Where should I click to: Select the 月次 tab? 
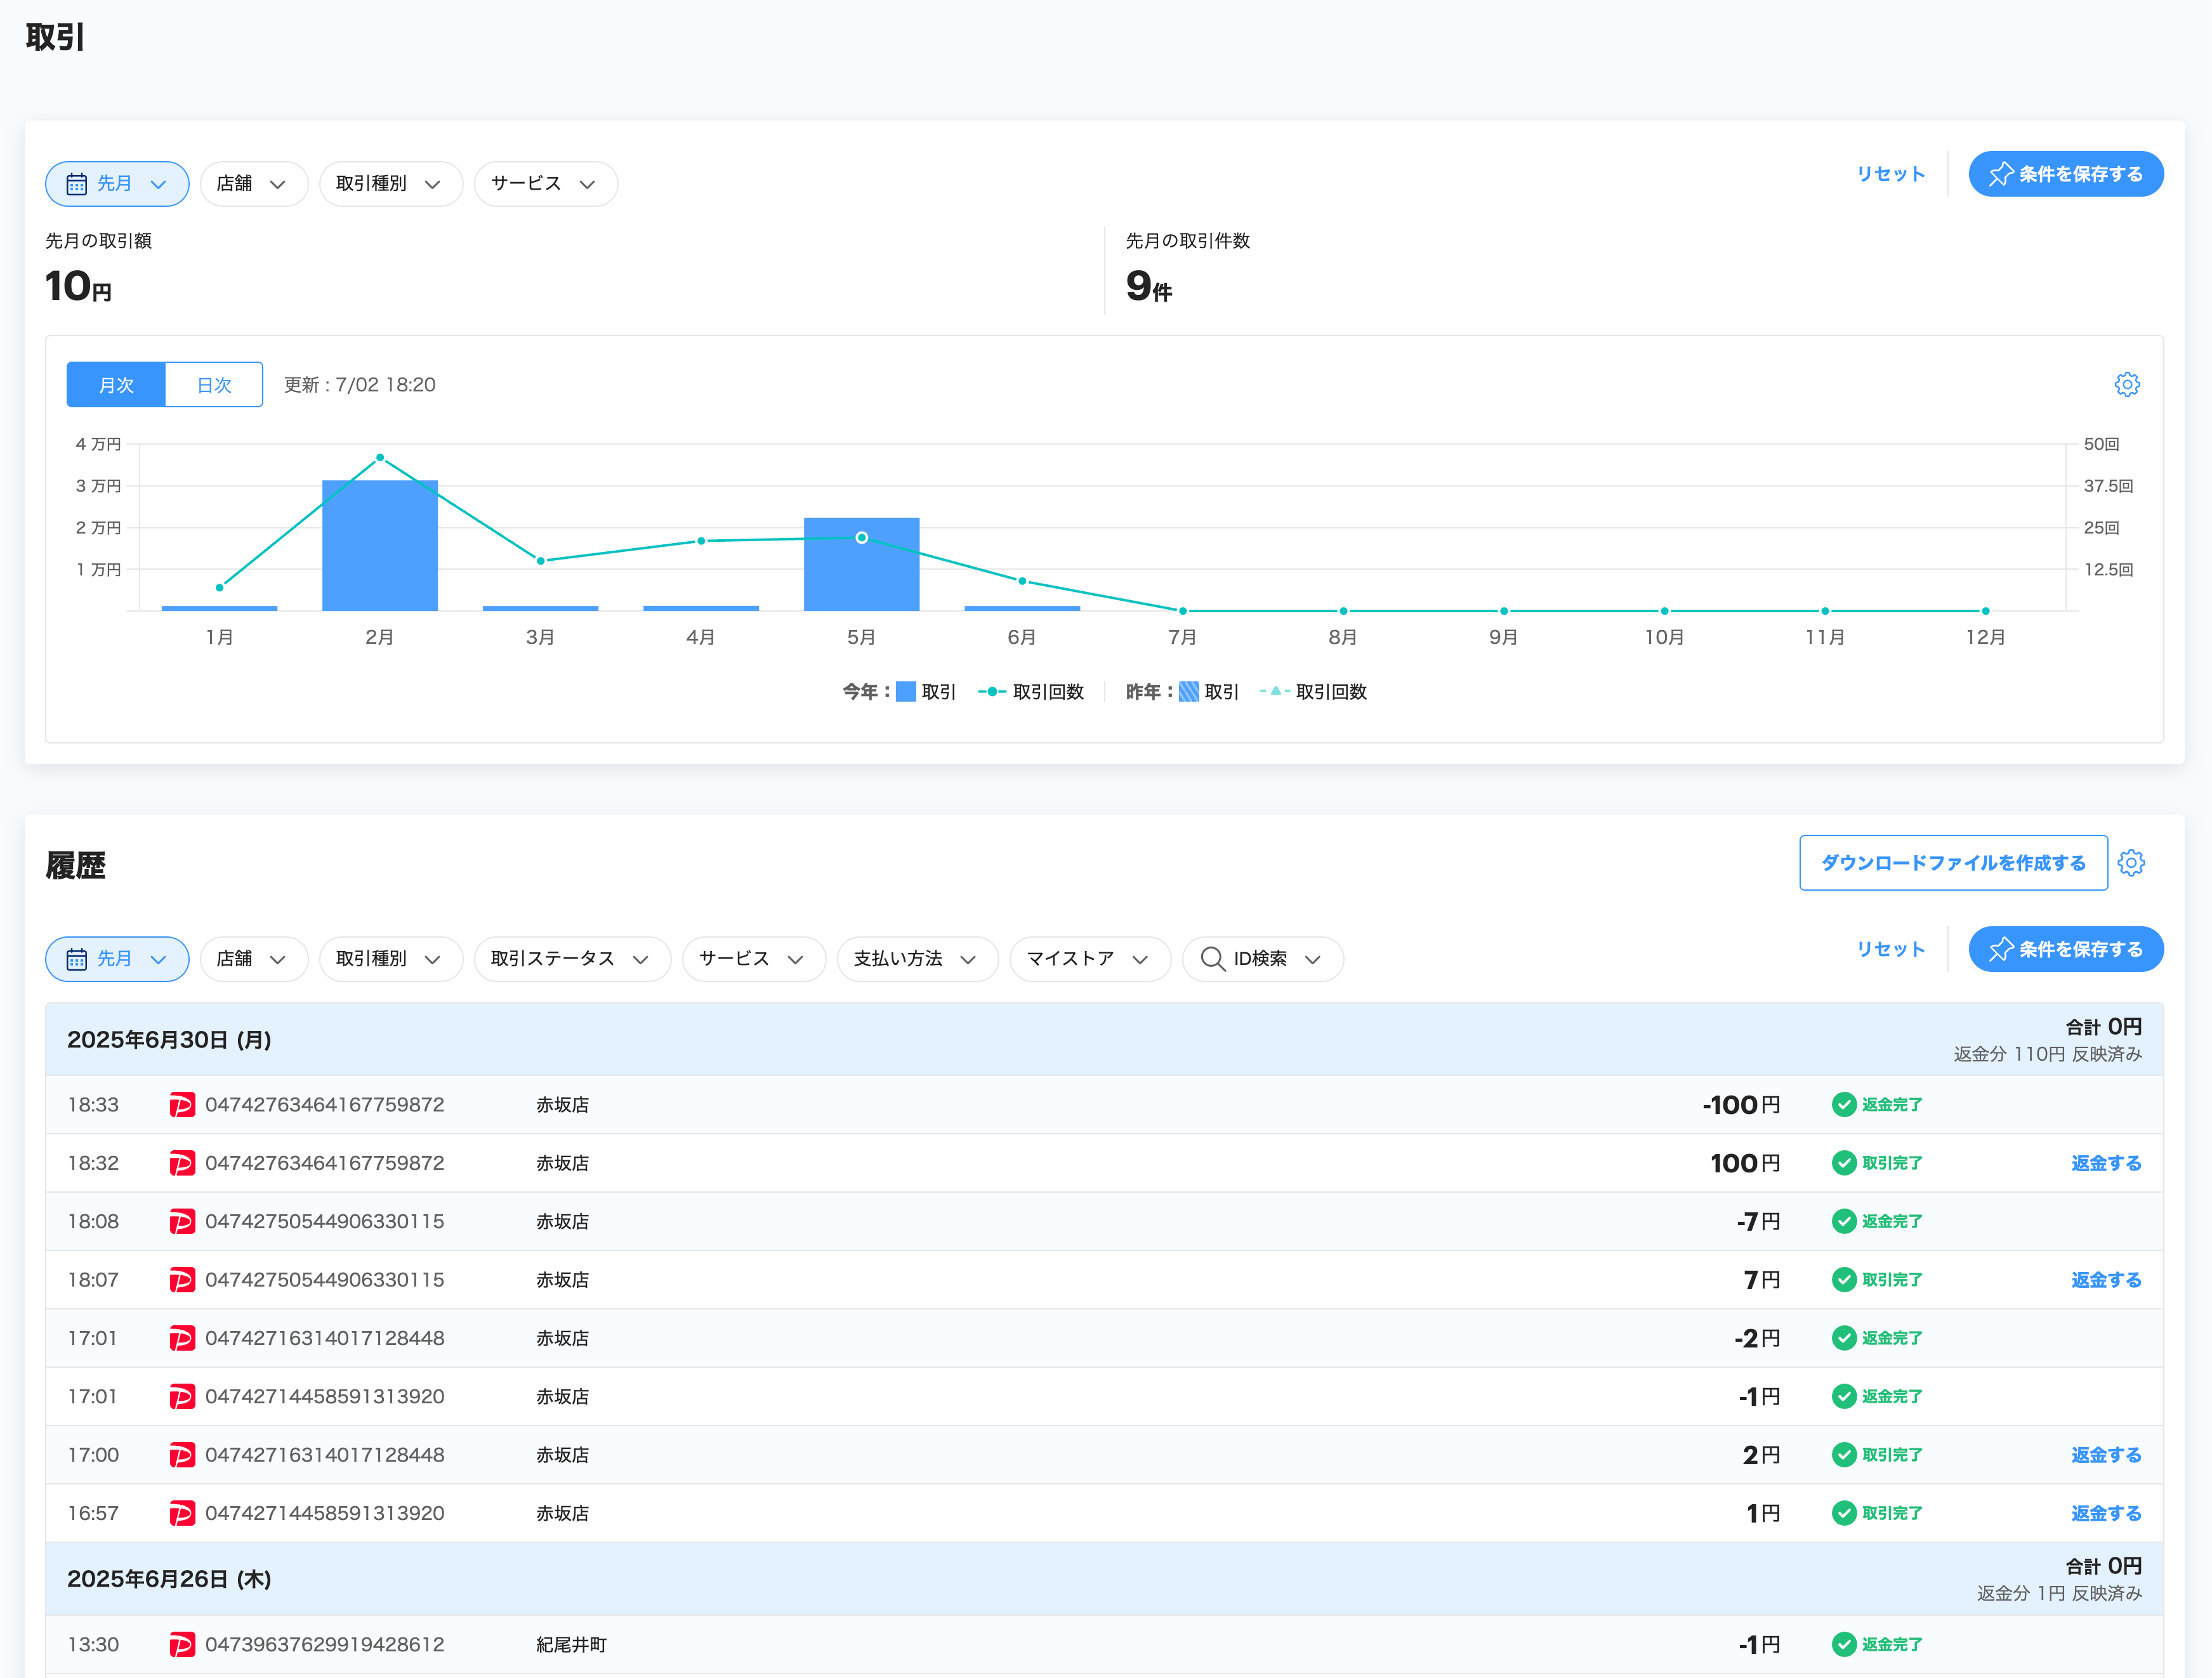[x=116, y=385]
